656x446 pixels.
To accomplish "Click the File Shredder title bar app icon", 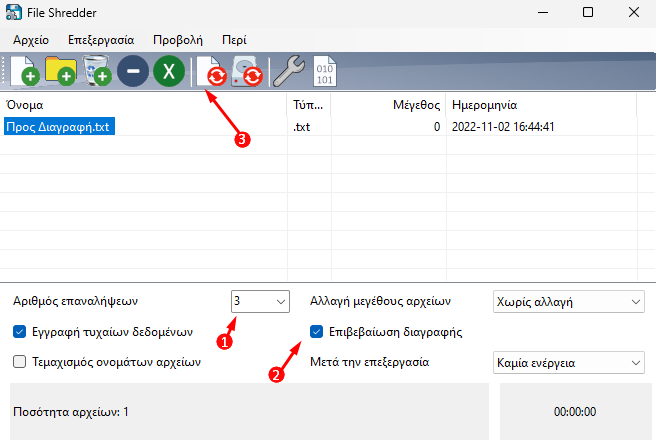I will (14, 13).
